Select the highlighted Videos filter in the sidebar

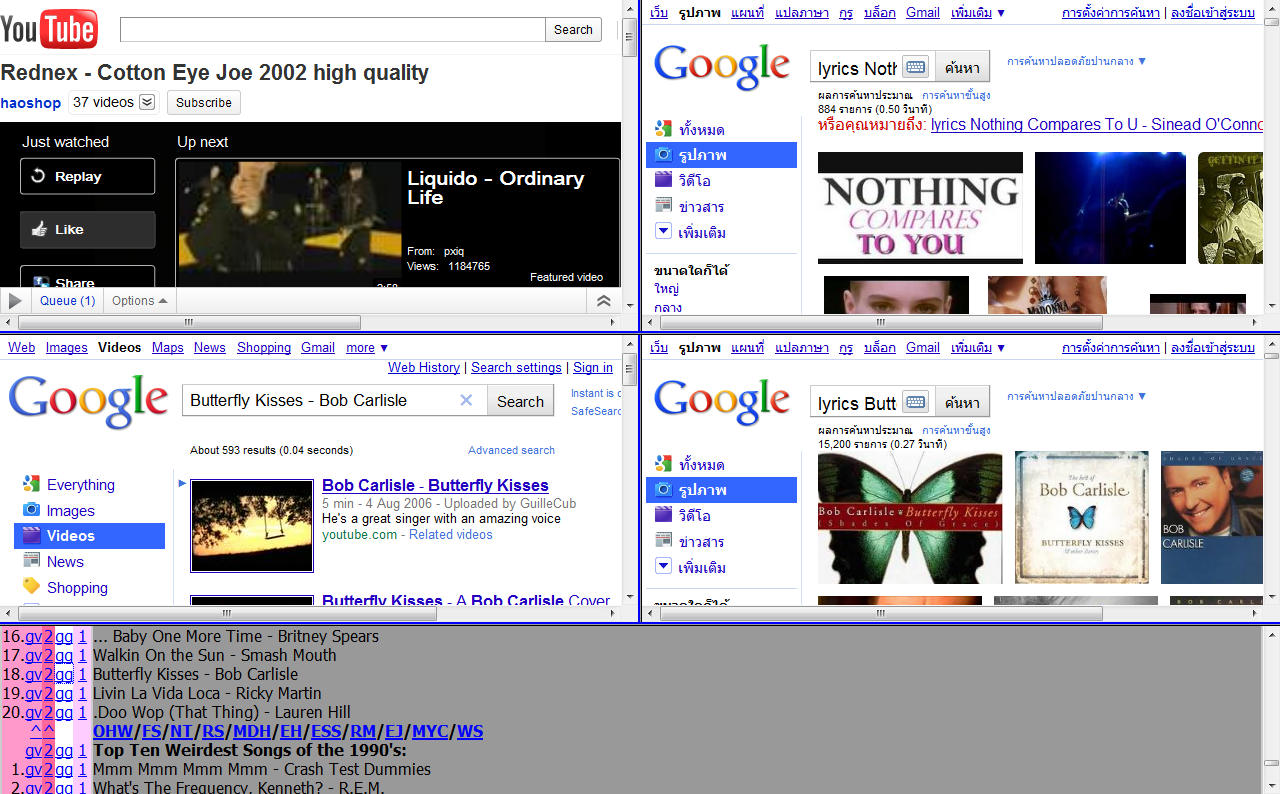[89, 536]
